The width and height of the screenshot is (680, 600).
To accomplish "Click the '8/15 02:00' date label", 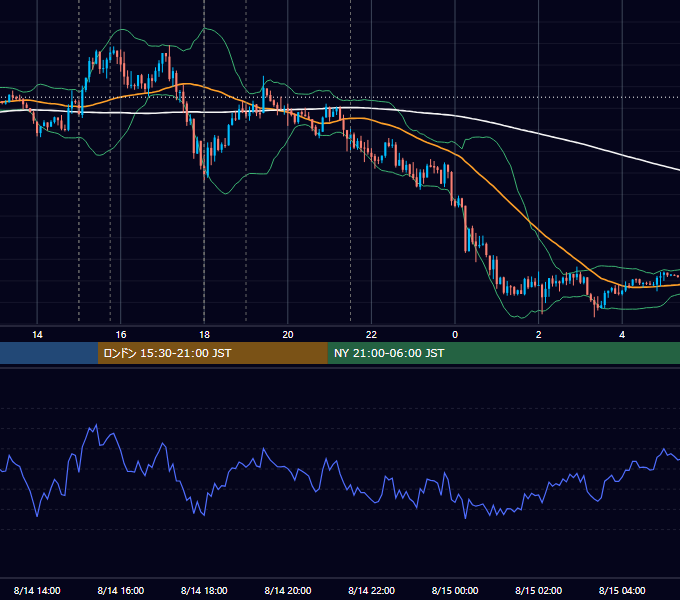I will coord(539,590).
